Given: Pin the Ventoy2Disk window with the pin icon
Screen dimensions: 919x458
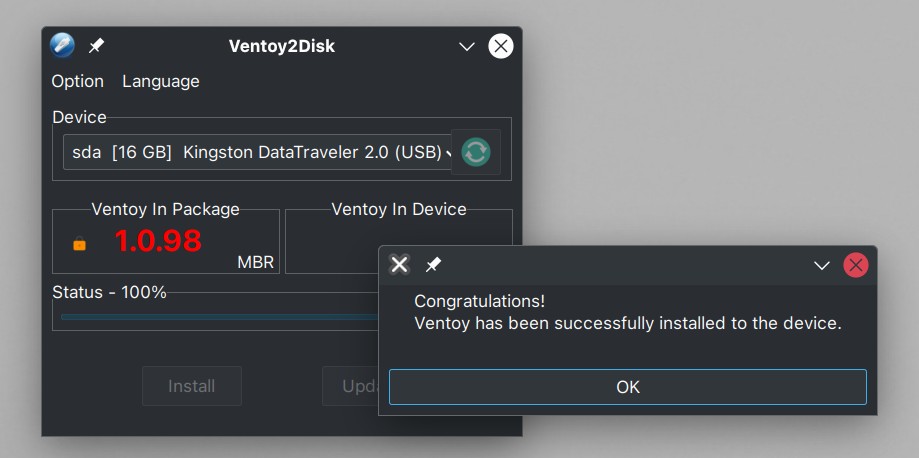Looking at the screenshot, I should pos(96,46).
